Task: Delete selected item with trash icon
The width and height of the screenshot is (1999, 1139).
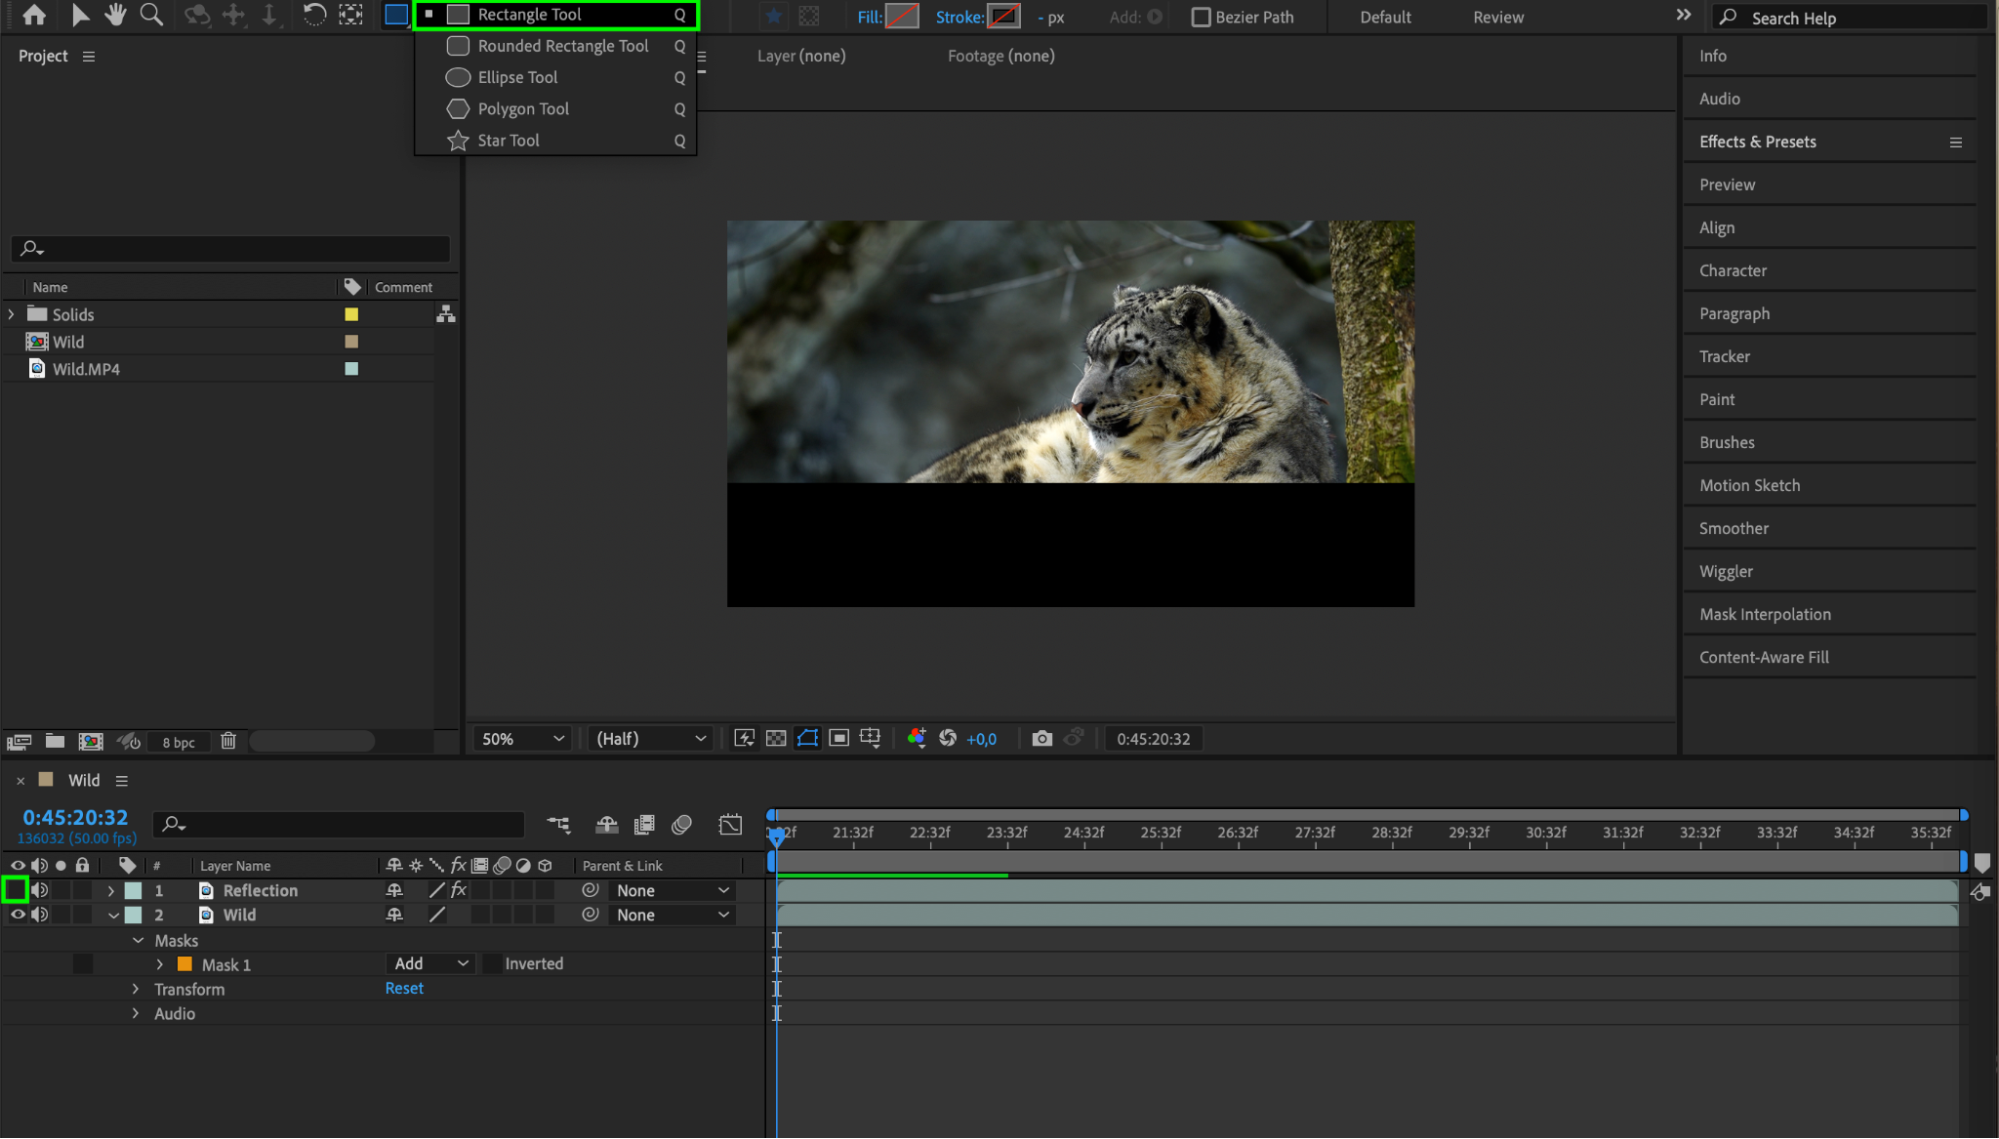Action: pos(228,741)
